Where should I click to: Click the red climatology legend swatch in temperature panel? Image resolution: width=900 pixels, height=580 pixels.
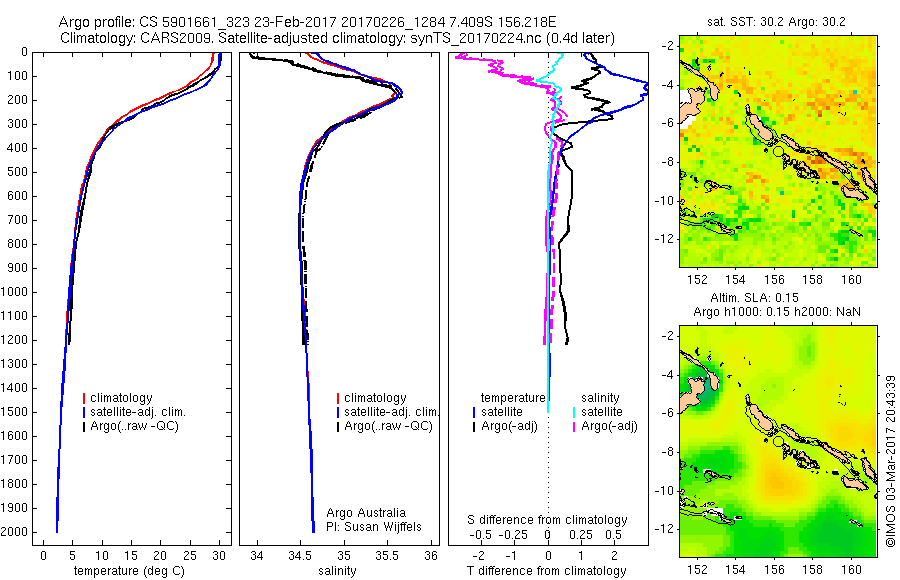point(84,398)
